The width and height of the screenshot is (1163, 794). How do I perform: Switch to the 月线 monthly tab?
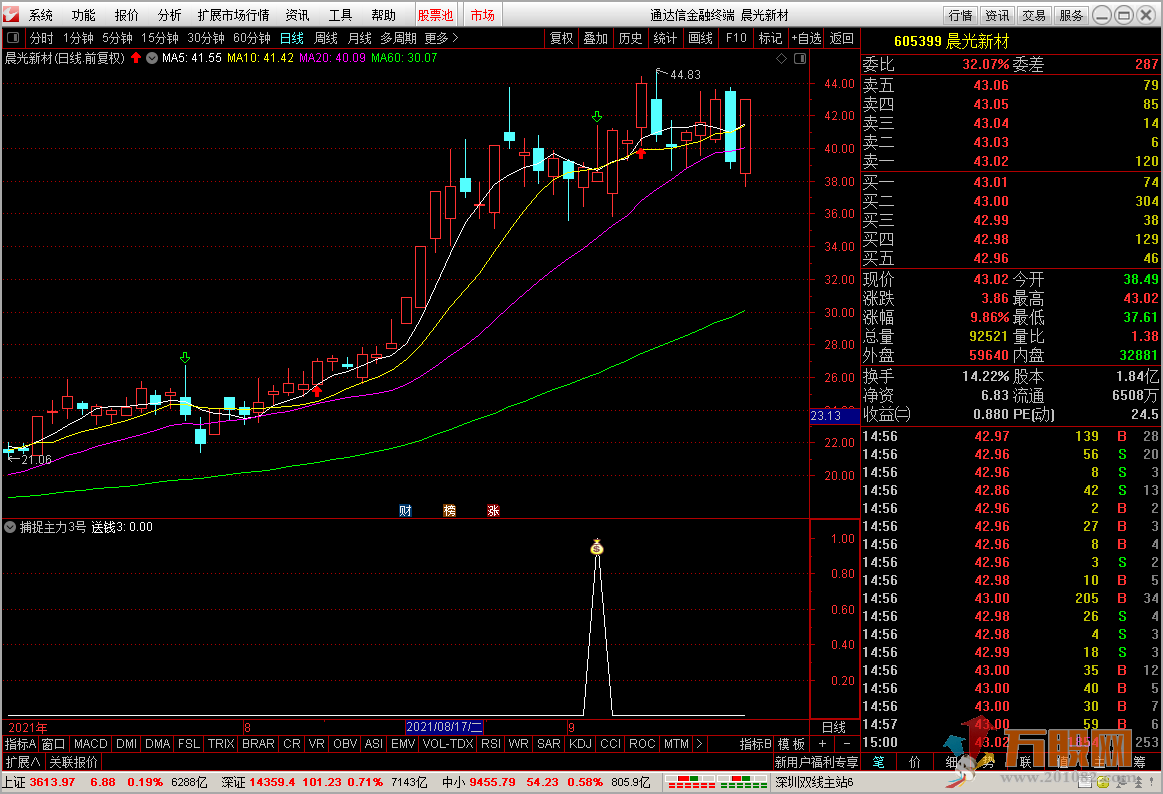tap(360, 38)
